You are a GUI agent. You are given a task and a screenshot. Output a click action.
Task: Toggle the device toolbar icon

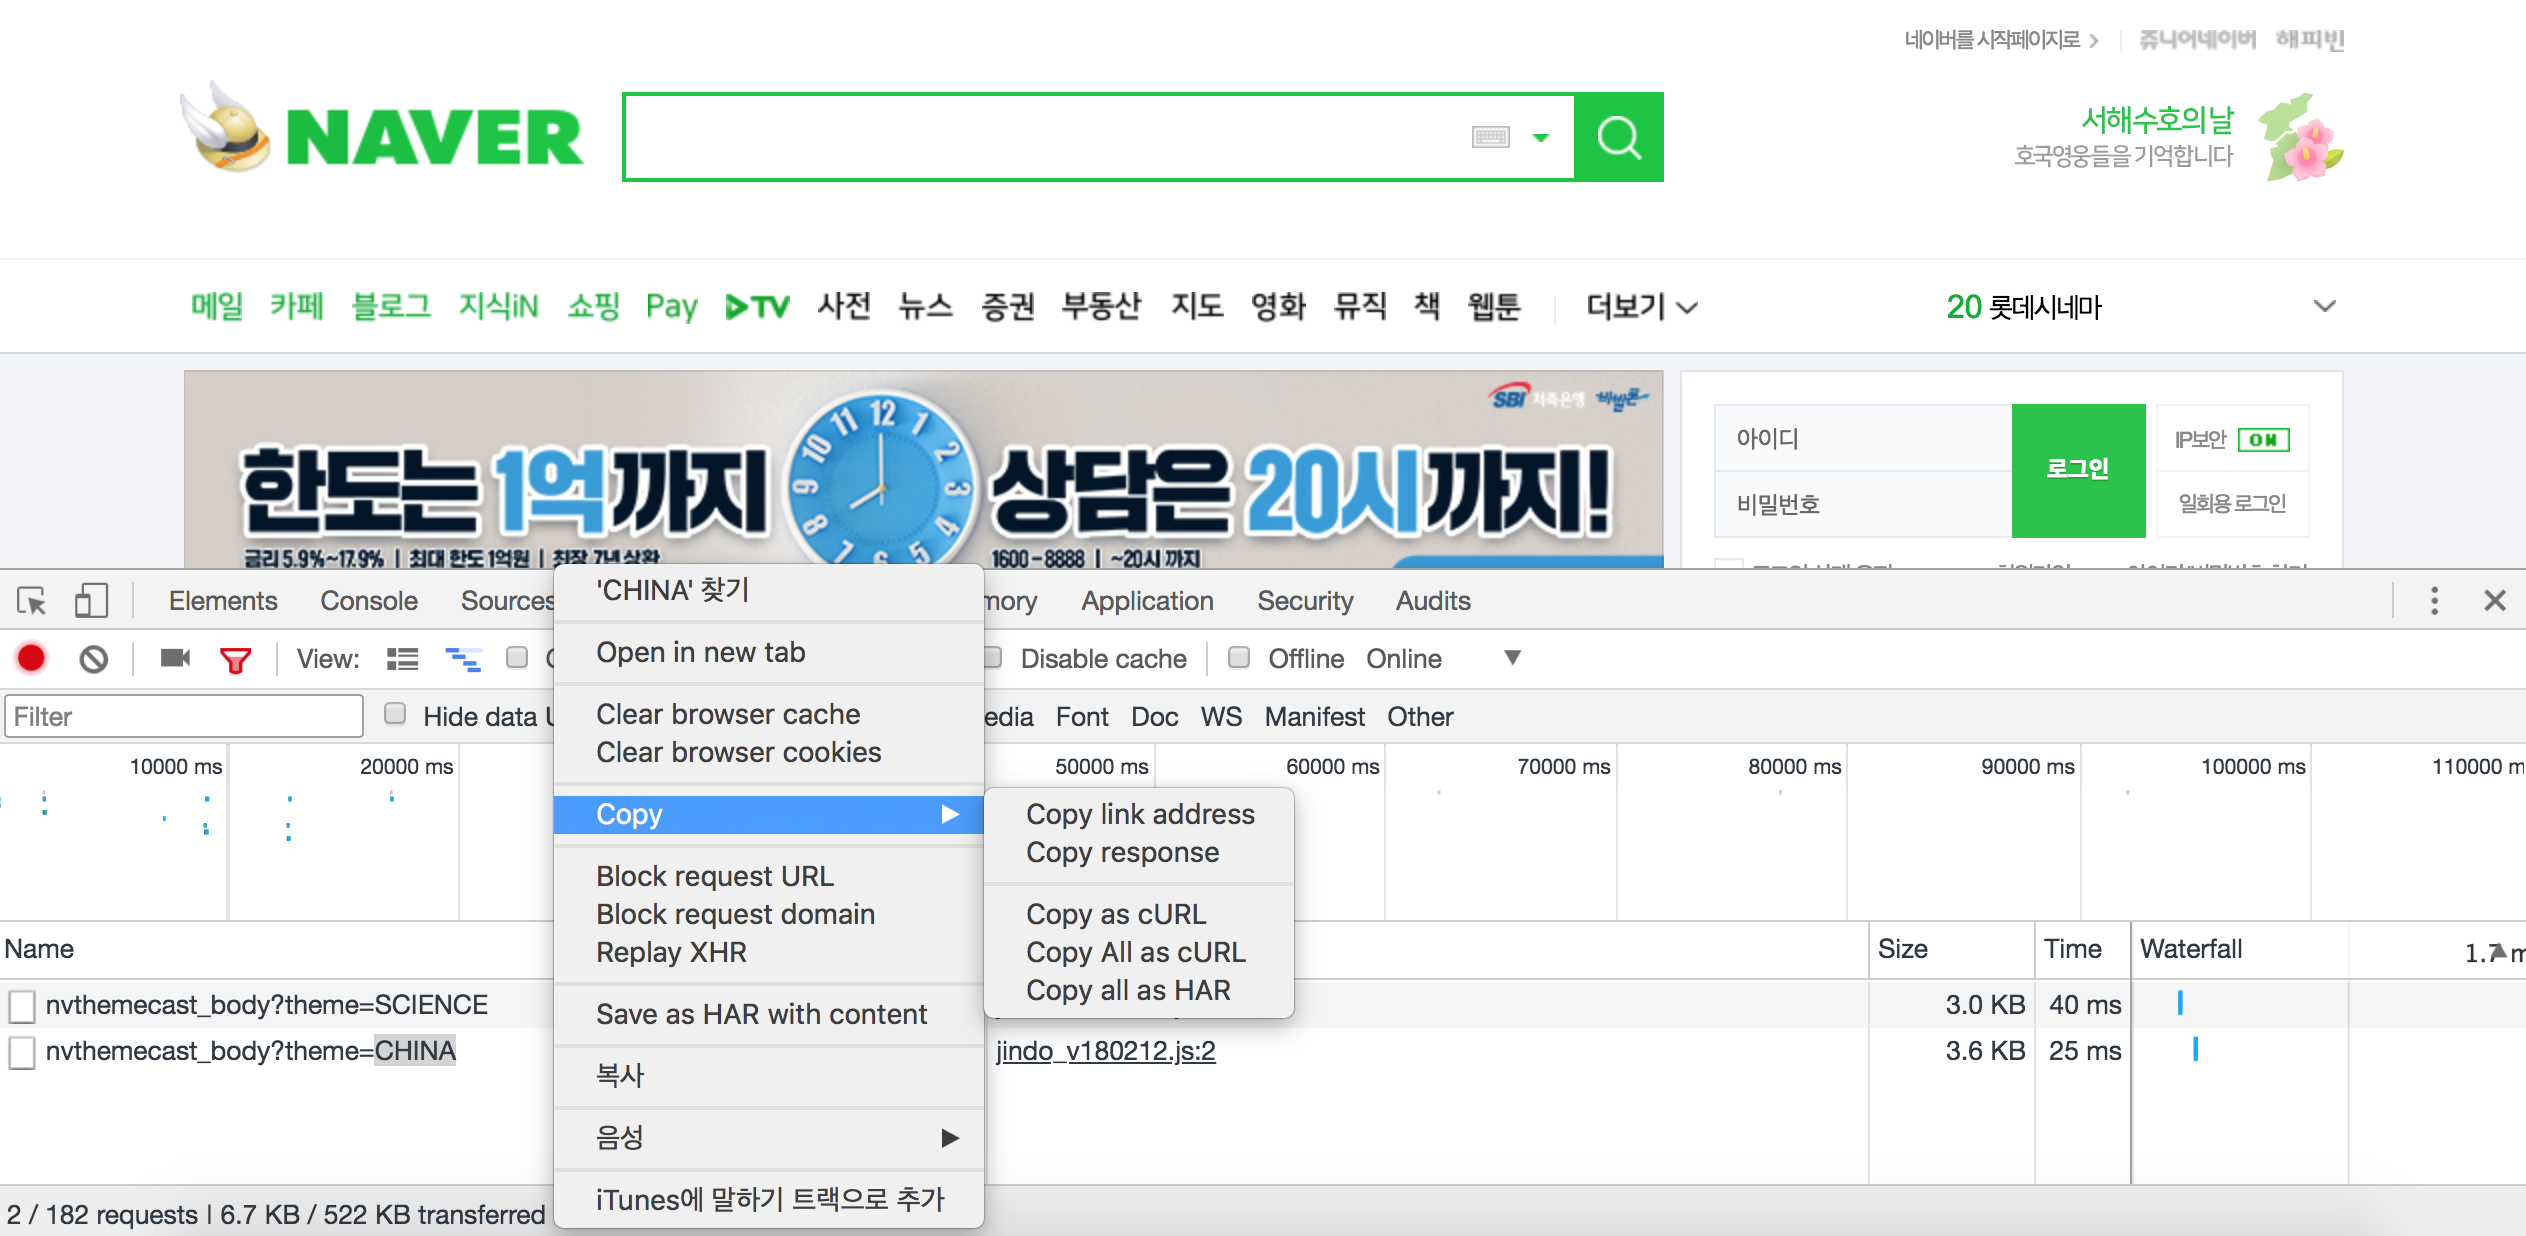click(90, 600)
